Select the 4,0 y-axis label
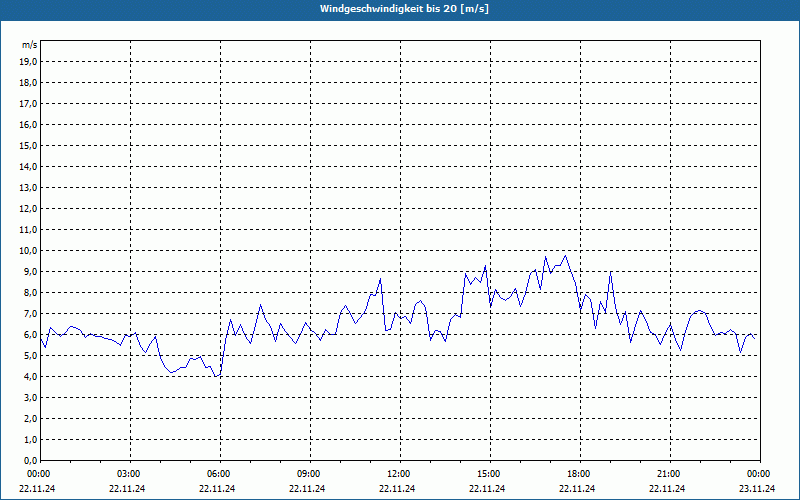 coord(30,377)
